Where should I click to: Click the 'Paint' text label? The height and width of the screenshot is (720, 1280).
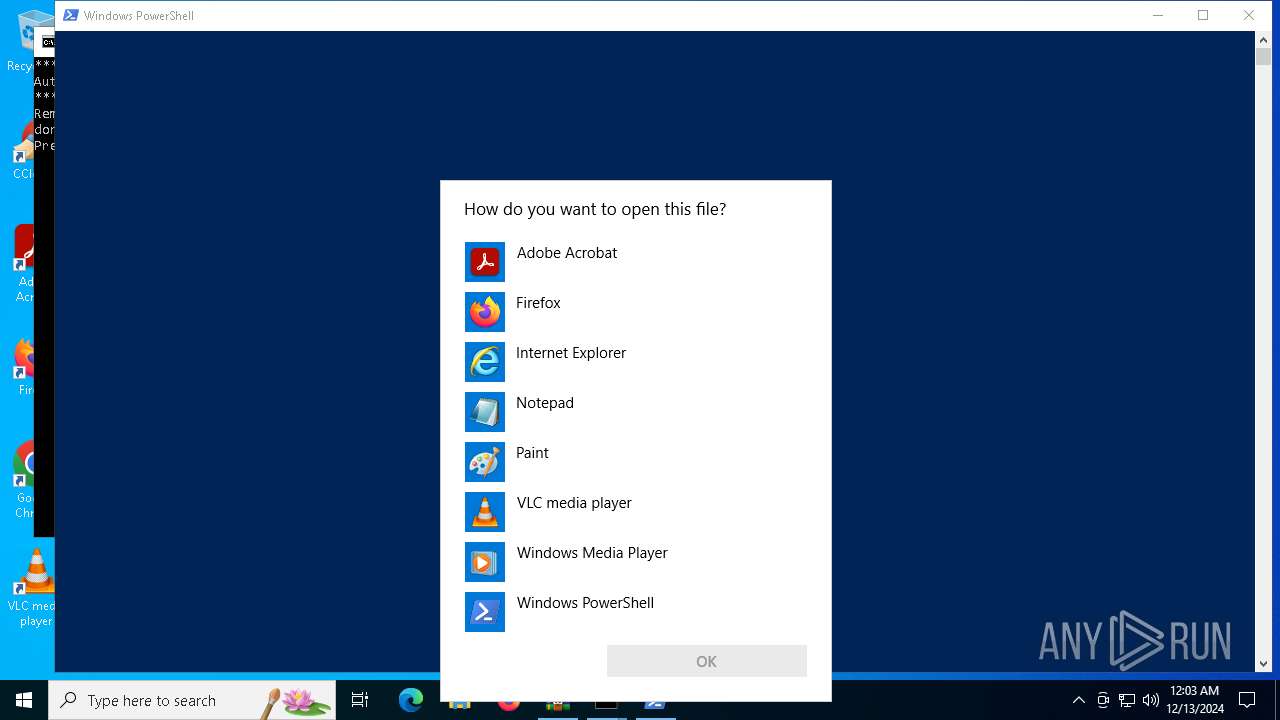[x=532, y=453]
